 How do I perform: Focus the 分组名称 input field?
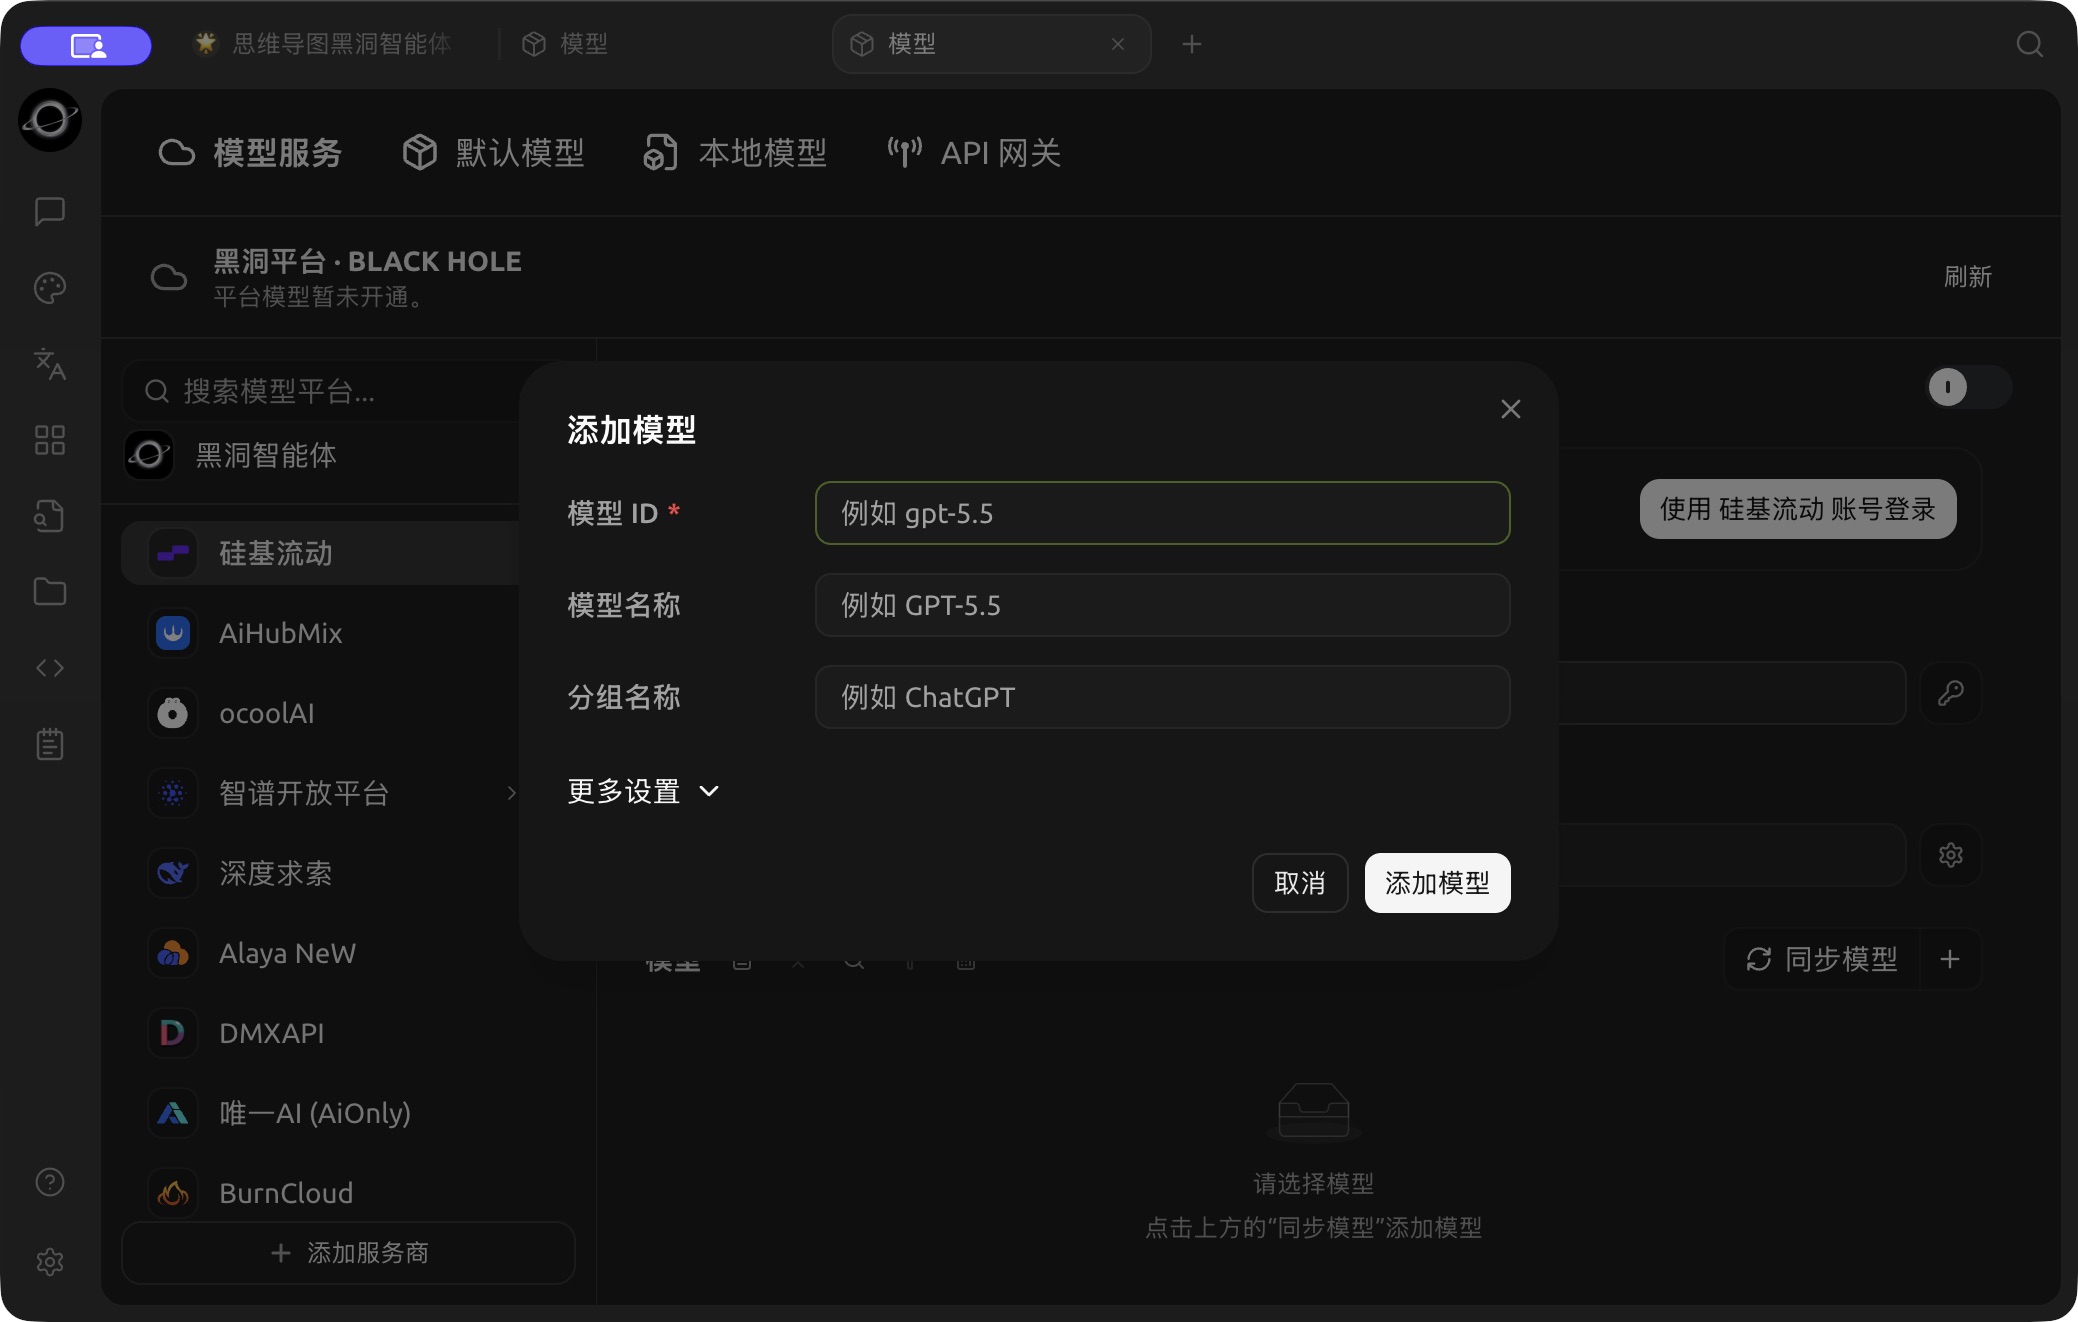[1162, 697]
